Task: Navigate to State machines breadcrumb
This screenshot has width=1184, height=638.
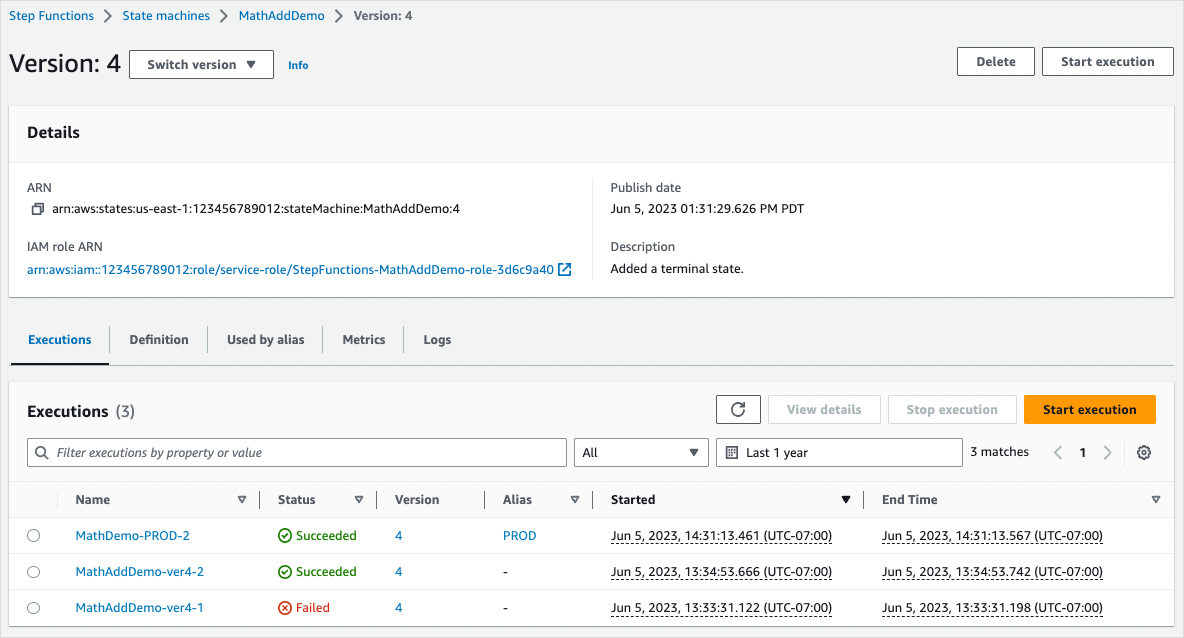Action: (x=166, y=15)
